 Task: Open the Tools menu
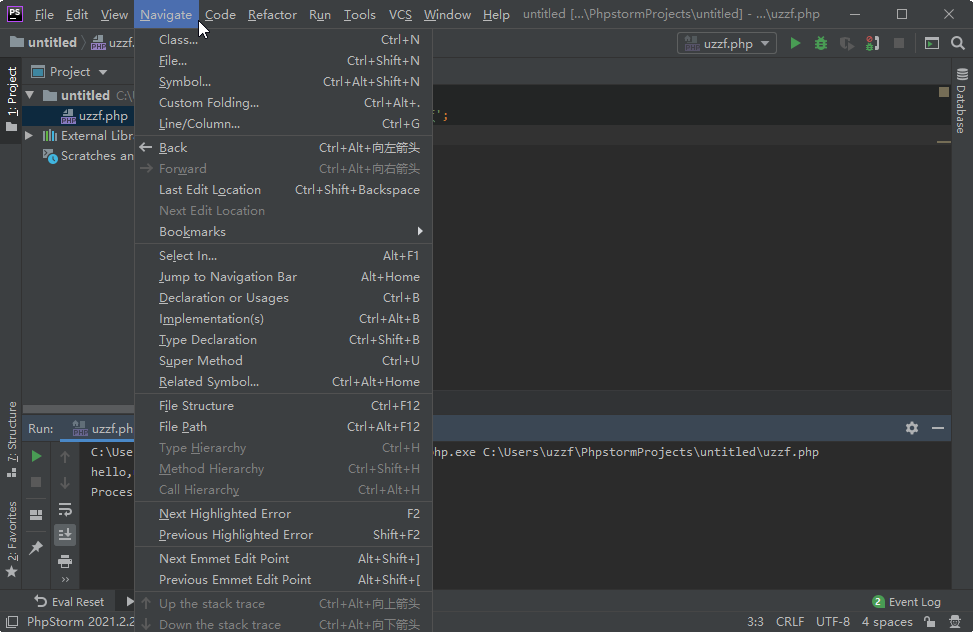coord(359,14)
